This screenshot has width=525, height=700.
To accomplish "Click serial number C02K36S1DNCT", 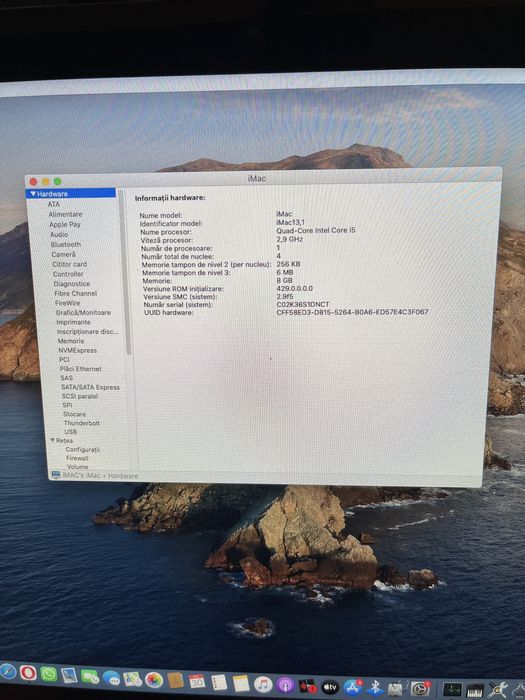I will [303, 304].
